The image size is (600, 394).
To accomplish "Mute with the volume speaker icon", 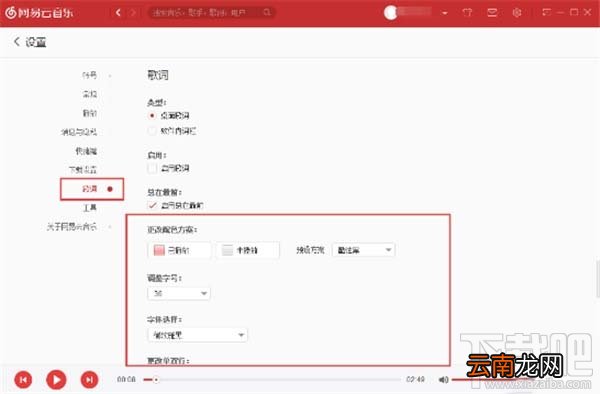I will [x=443, y=379].
